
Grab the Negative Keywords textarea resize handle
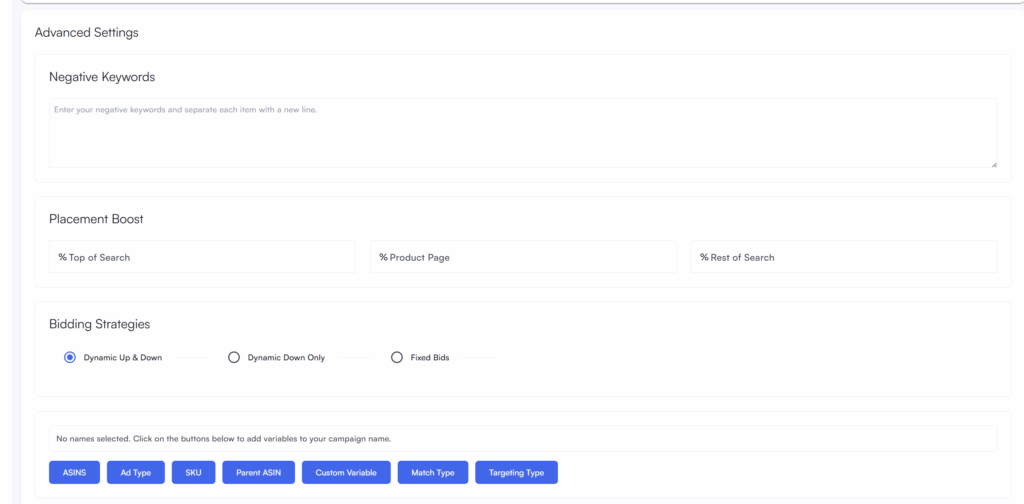993,164
